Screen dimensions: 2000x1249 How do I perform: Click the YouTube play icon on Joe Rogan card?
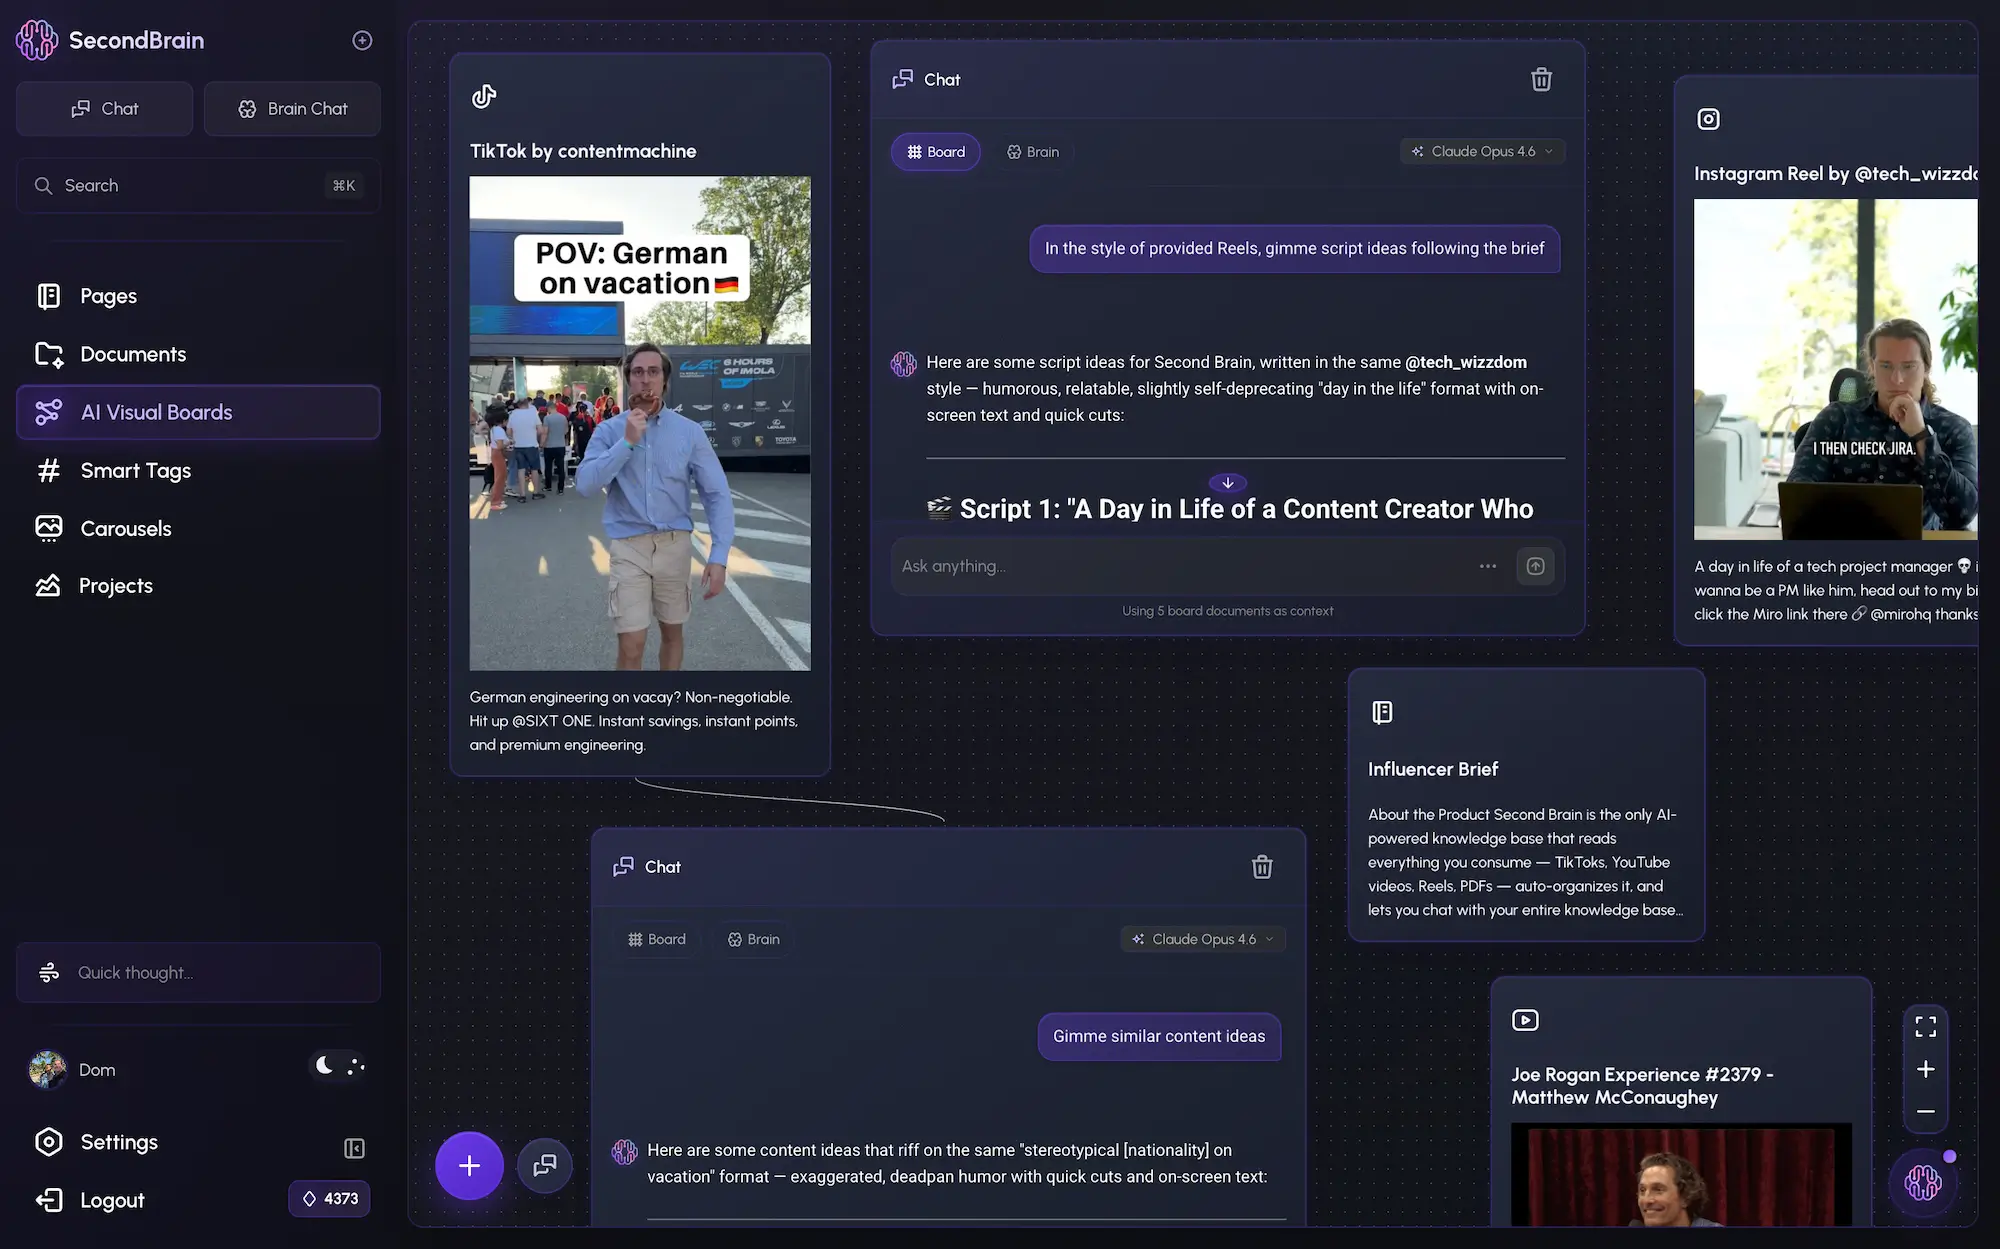(1525, 1020)
